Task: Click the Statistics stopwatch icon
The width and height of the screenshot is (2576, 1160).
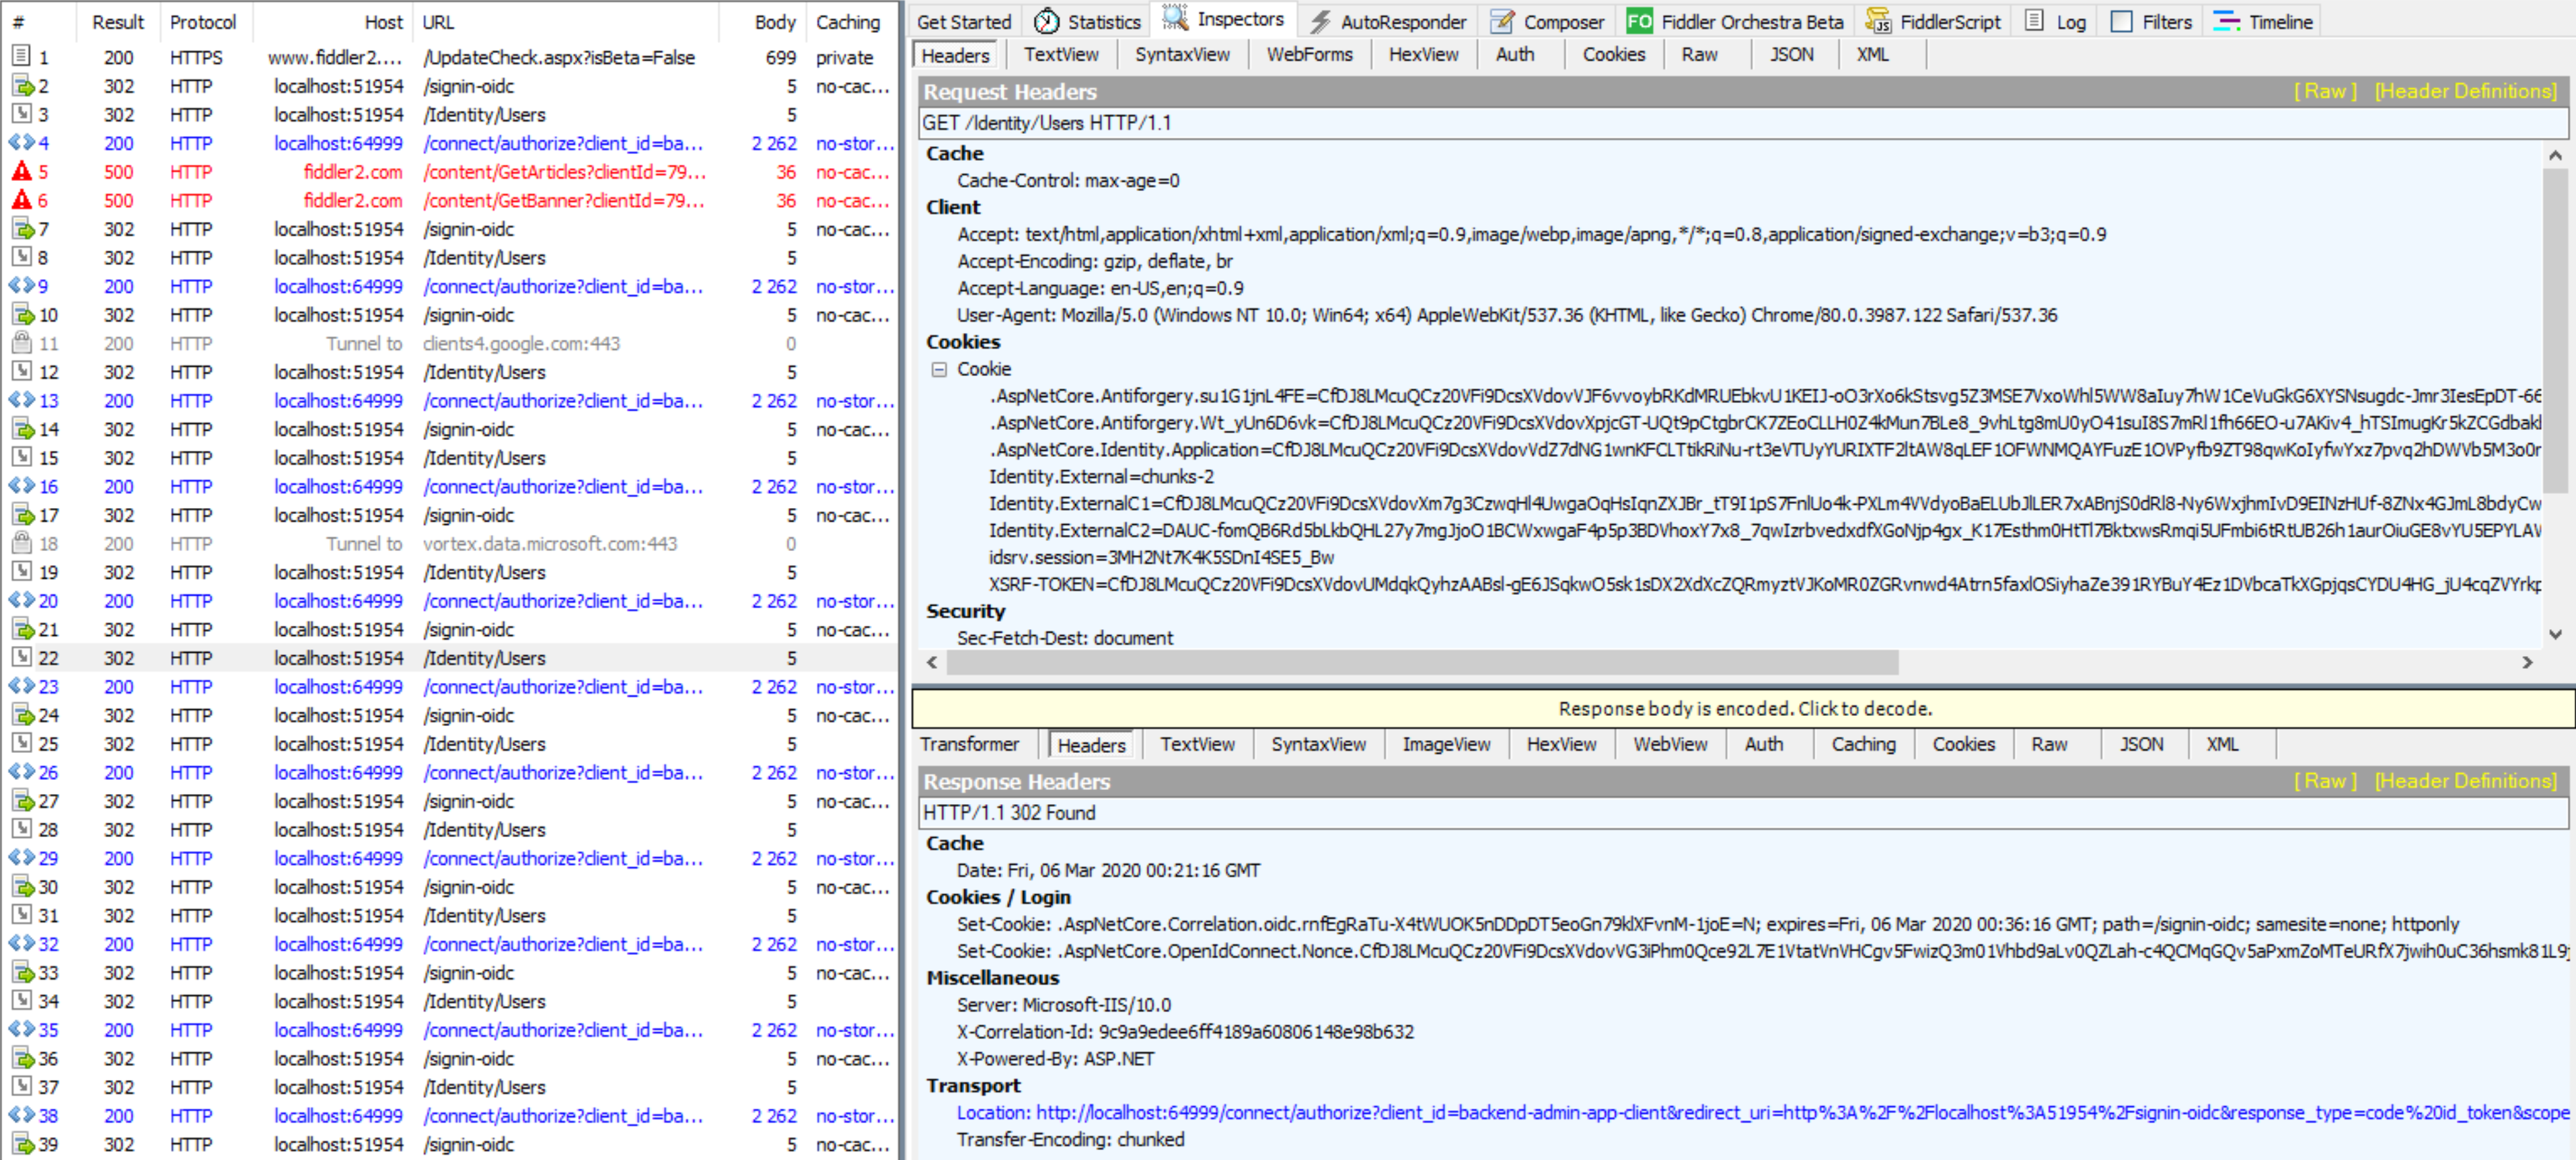Action: tap(1046, 21)
